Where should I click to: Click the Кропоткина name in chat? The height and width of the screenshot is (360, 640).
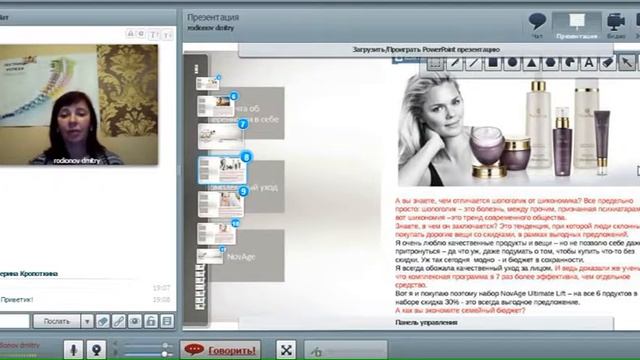tap(38, 273)
